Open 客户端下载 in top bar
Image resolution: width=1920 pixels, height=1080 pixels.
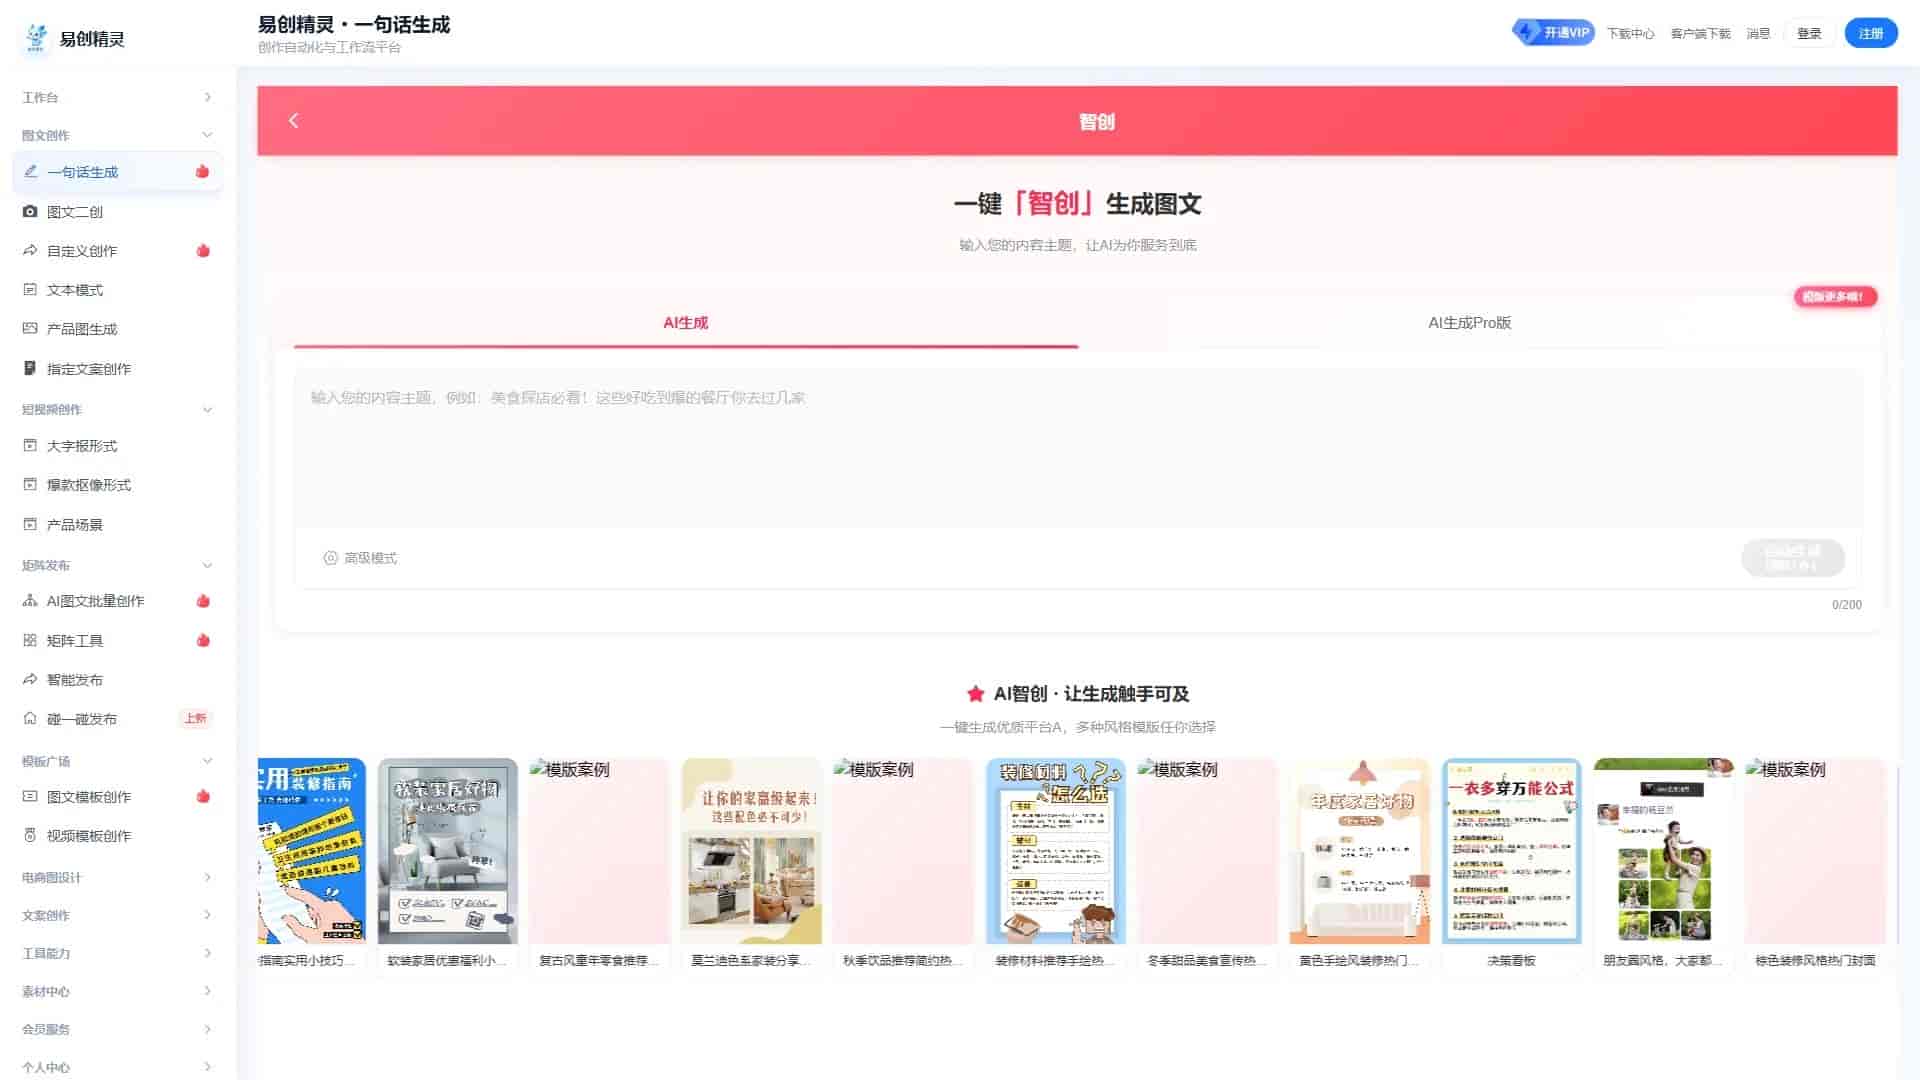(x=1700, y=34)
